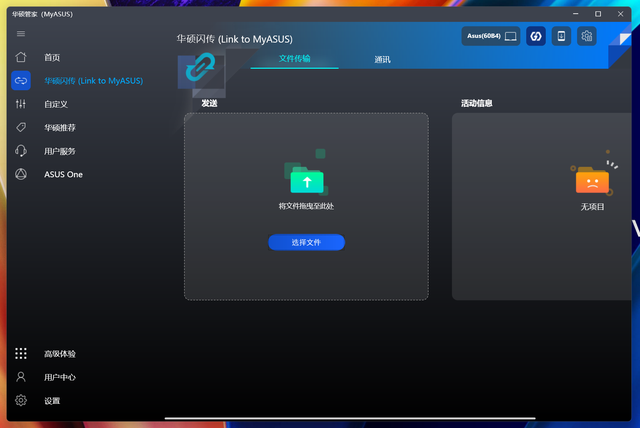Open the 首页 home icon

[21, 57]
